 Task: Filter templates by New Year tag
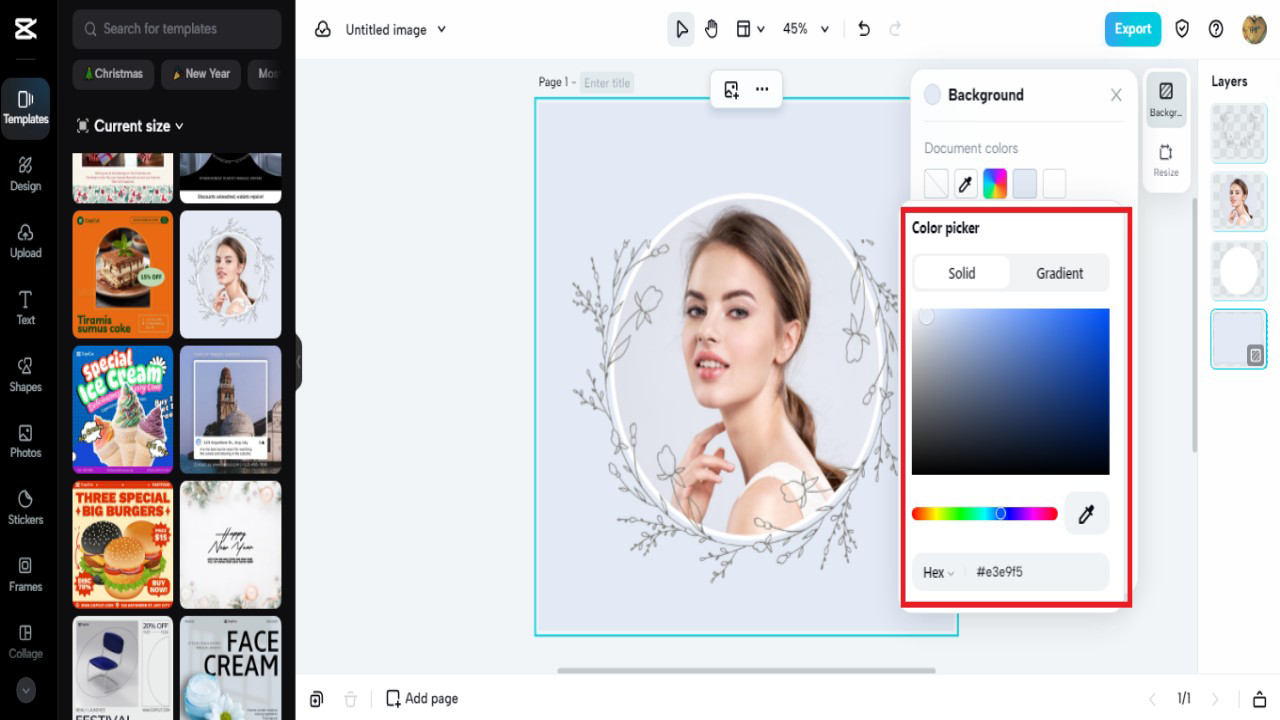[x=202, y=74]
